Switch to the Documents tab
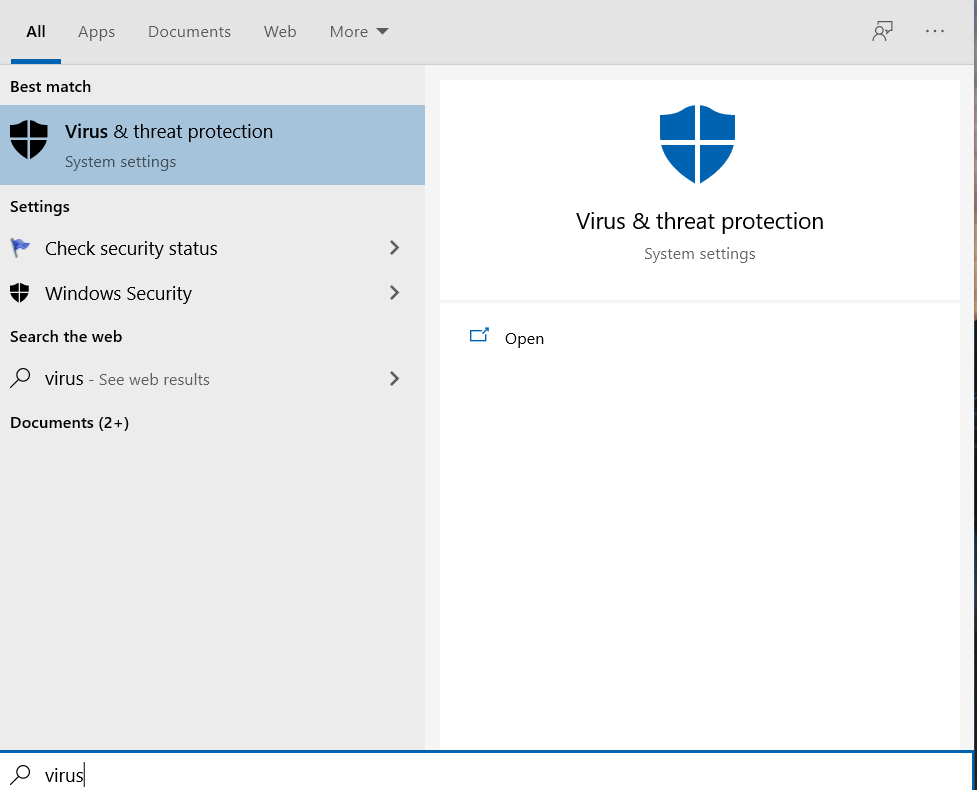977x790 pixels. point(189,31)
